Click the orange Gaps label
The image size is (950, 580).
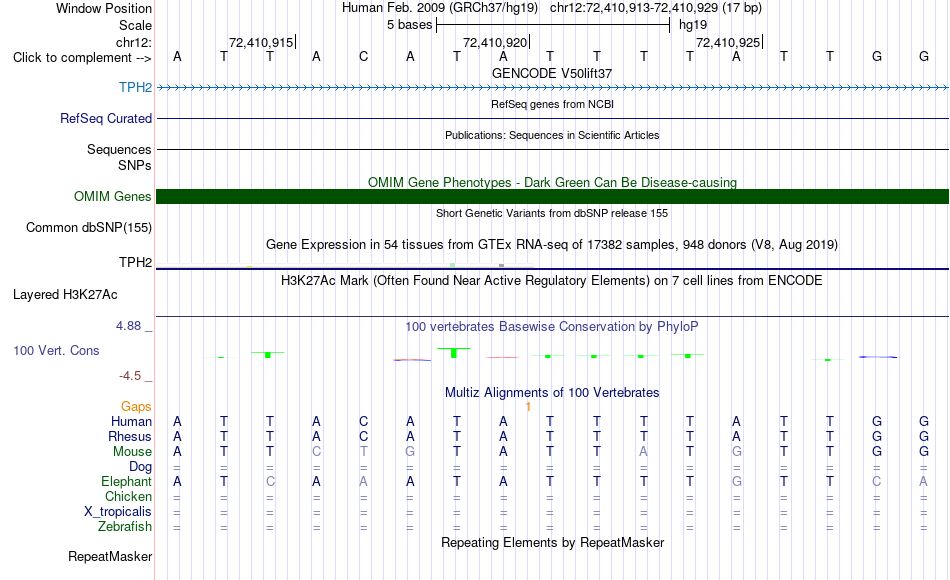136,406
